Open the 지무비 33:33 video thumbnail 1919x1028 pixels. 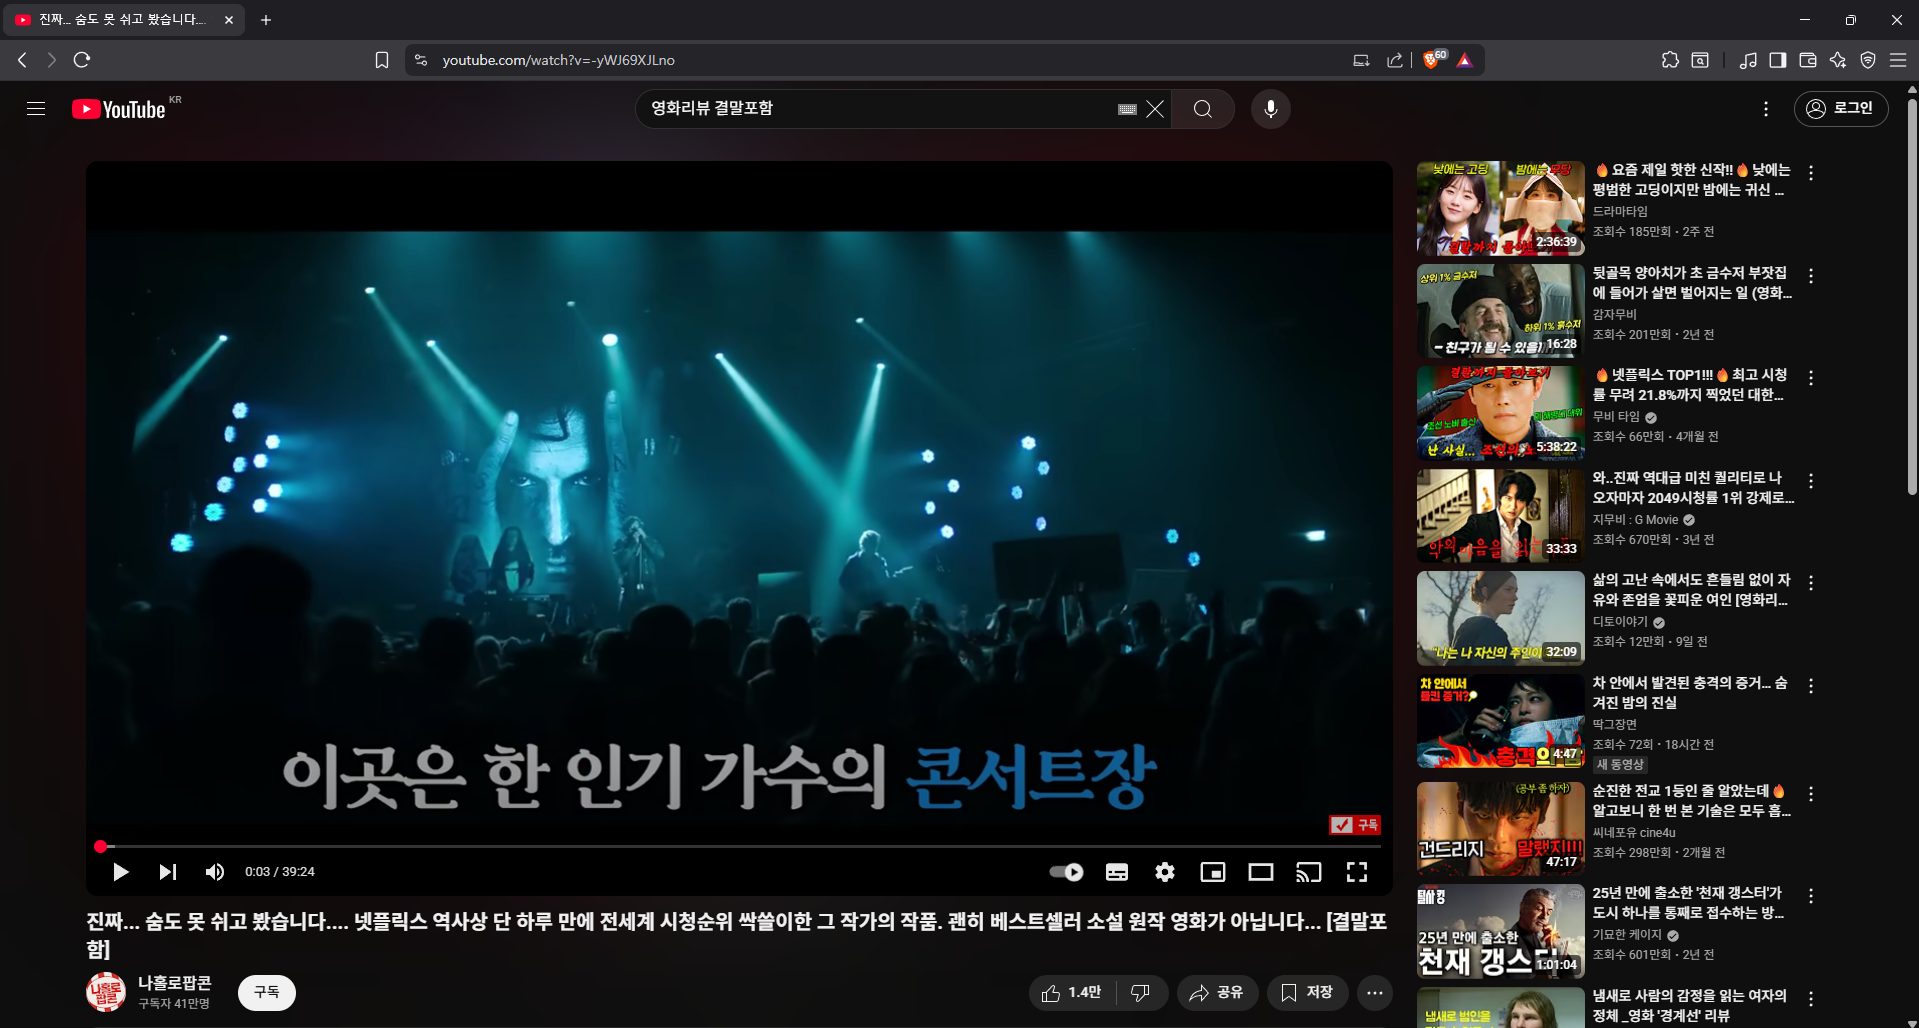click(x=1500, y=515)
